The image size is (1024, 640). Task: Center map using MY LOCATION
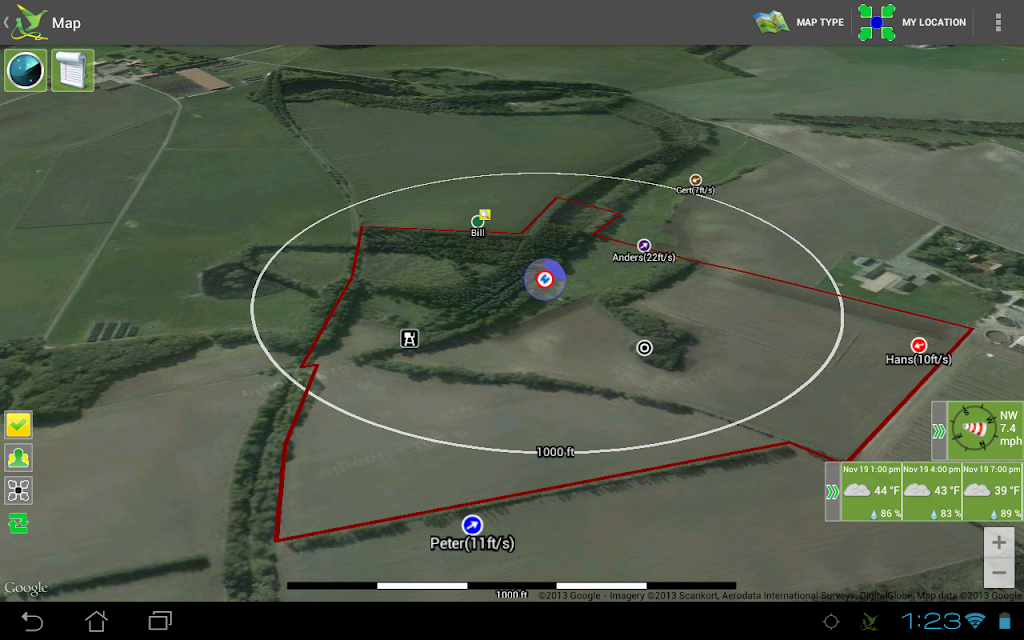coord(912,22)
